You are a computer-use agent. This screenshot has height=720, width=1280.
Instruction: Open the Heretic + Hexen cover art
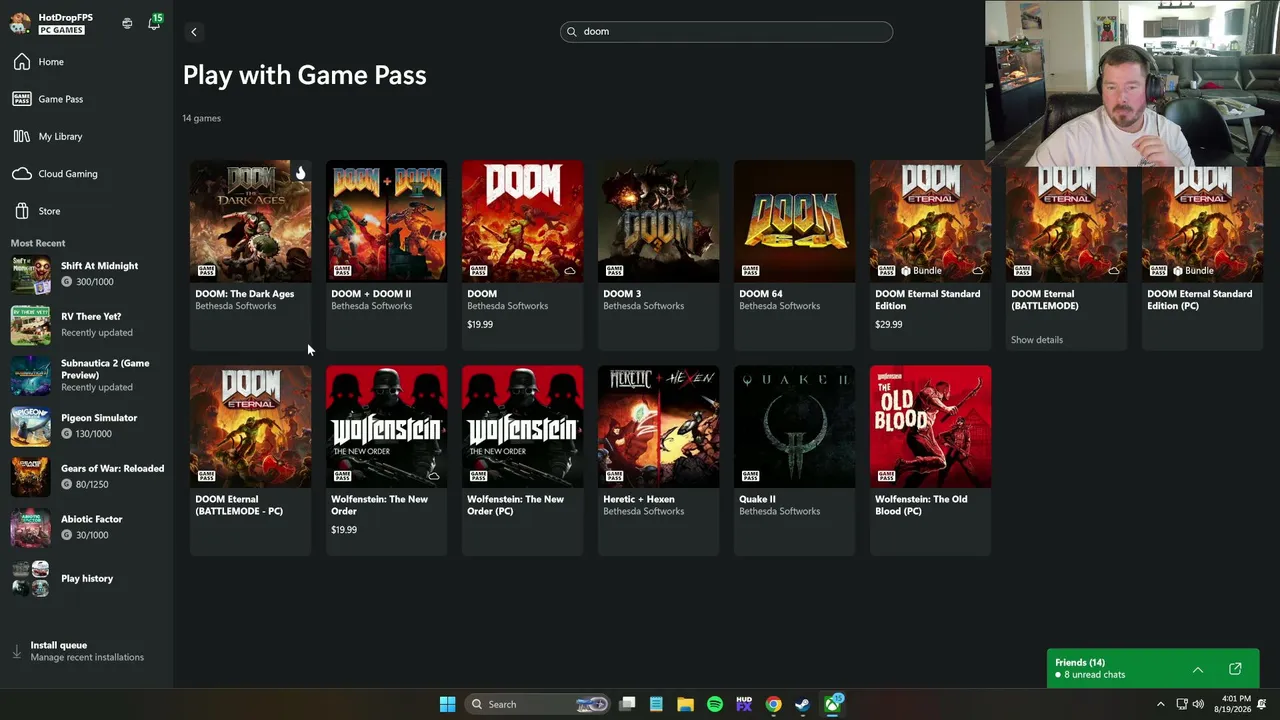point(659,427)
